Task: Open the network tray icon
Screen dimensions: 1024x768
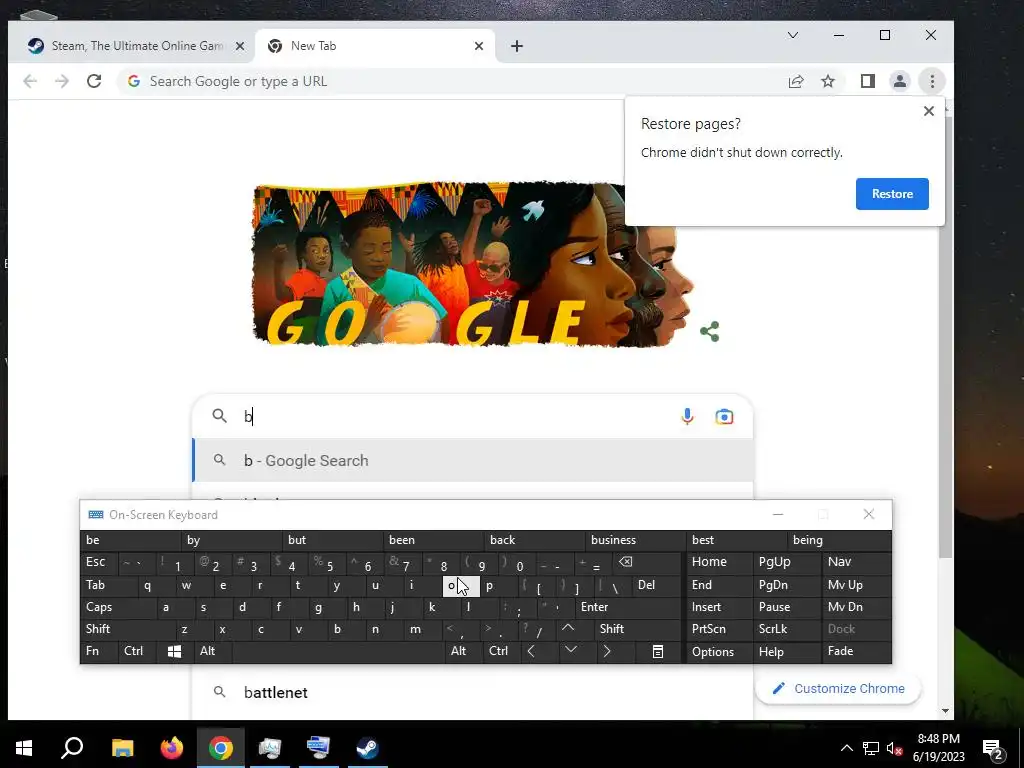Action: 871,748
